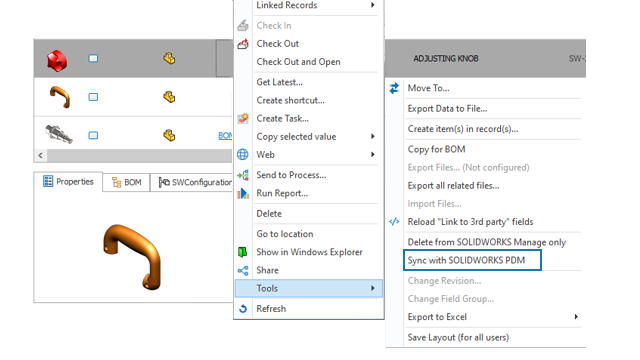Screen dimensions: 640x360
Task: Click the Refresh arrow icon
Action: pos(243,309)
